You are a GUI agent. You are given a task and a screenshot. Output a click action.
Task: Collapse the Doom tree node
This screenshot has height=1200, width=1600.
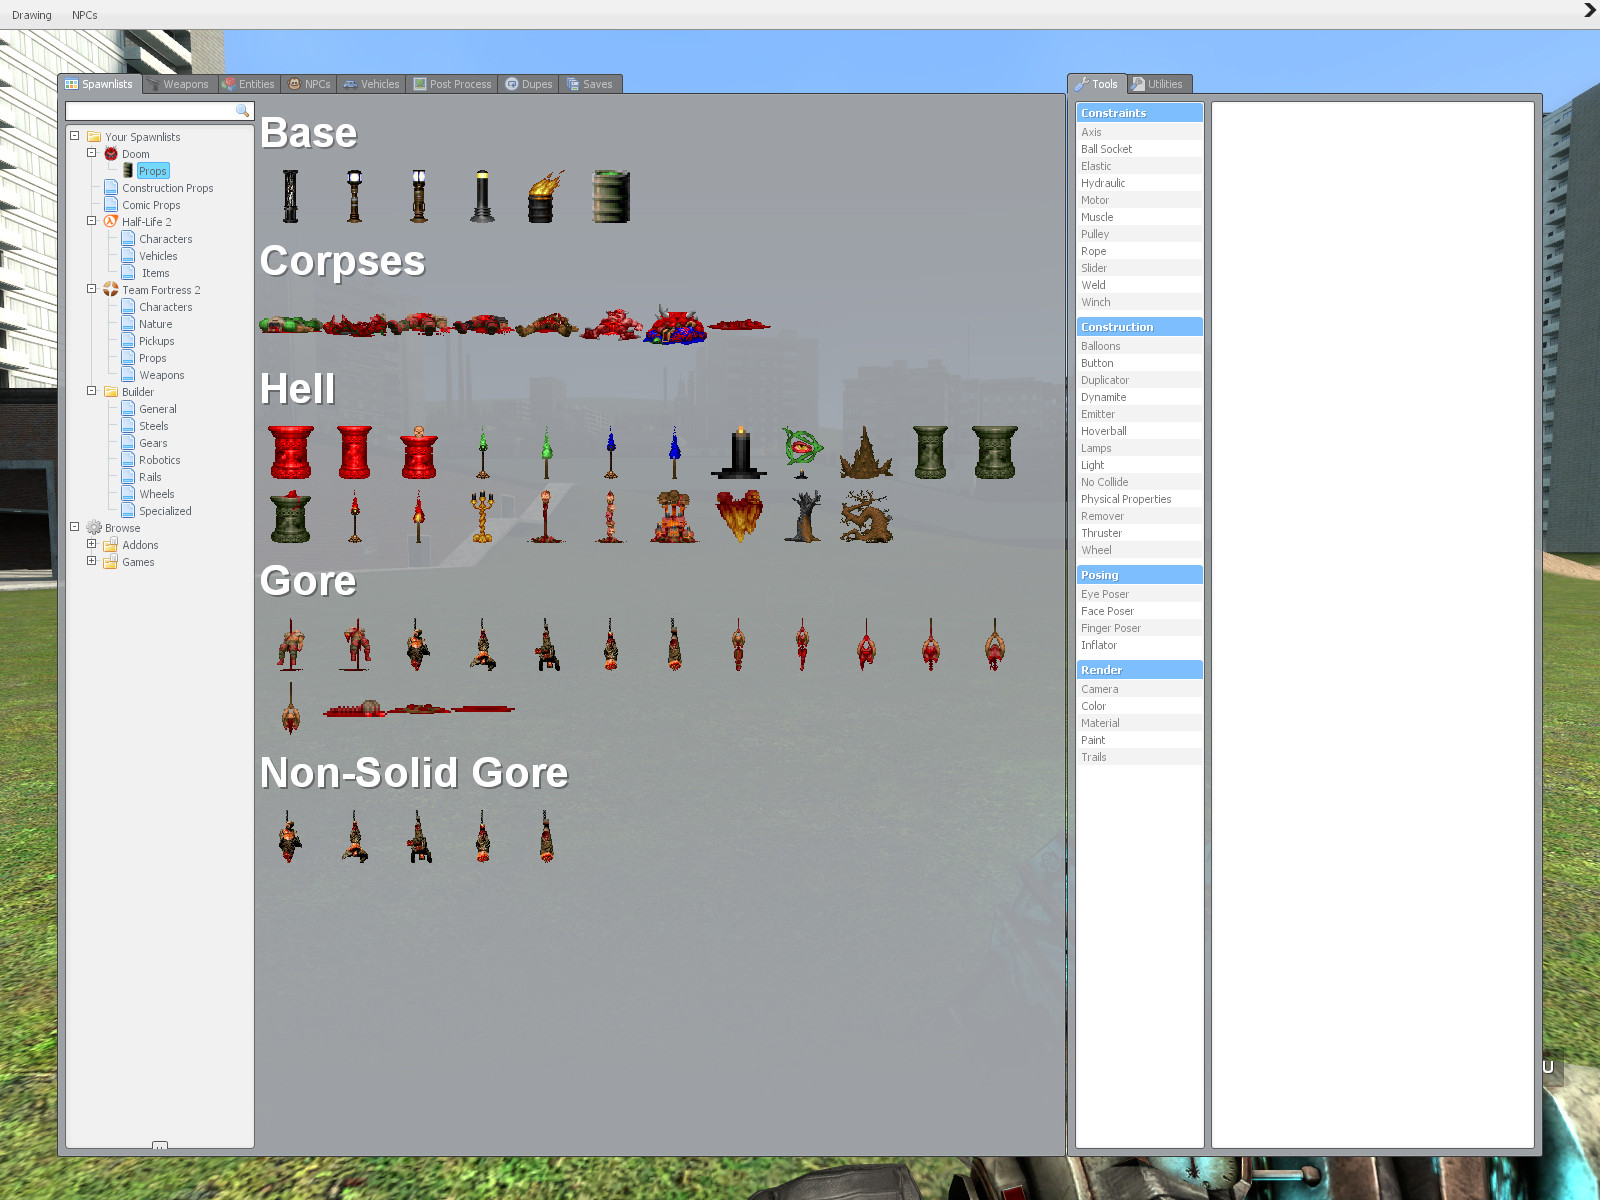(92, 153)
